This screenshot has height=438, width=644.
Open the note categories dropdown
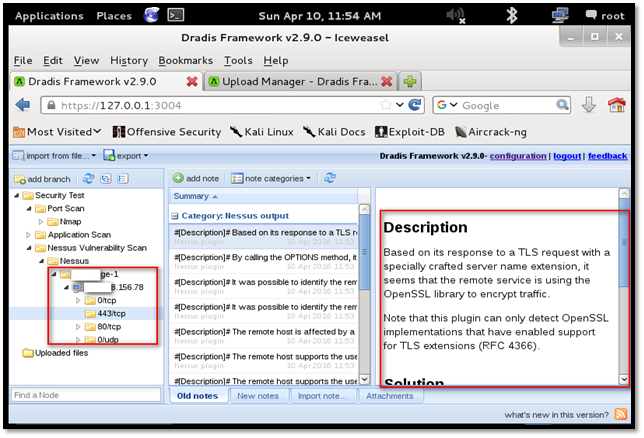click(x=272, y=178)
